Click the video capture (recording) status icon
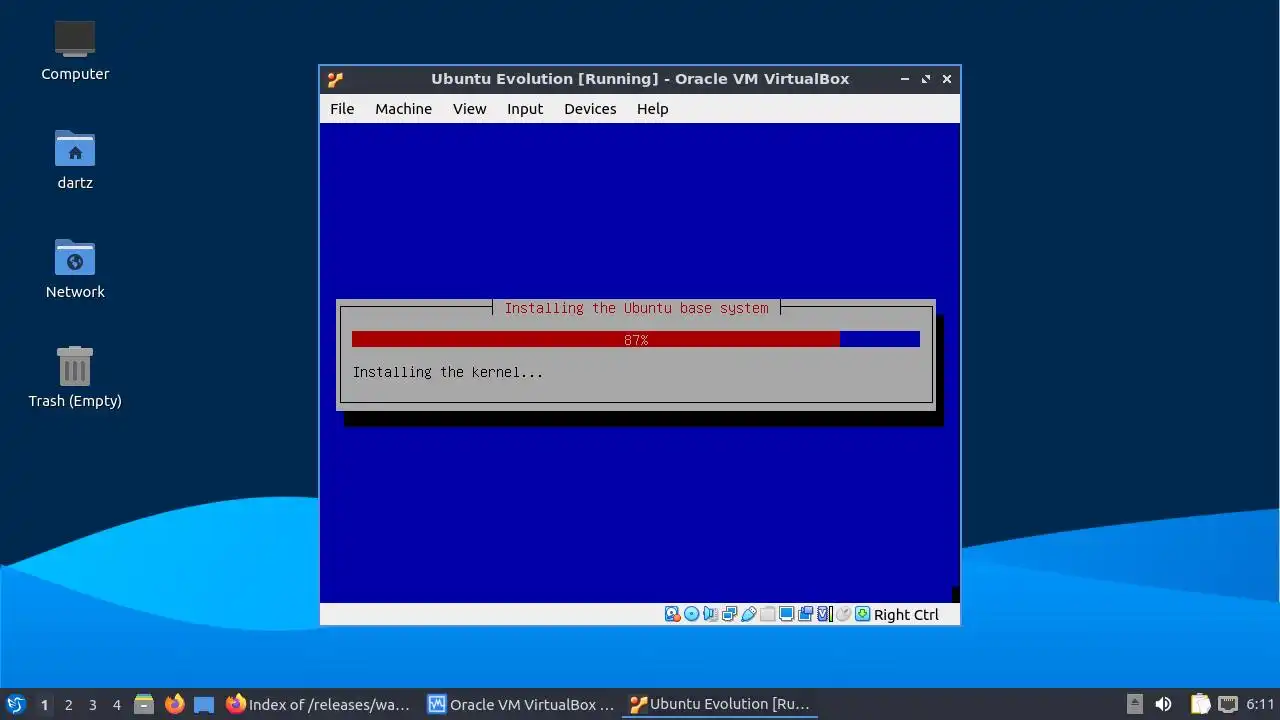The image size is (1280, 720). click(806, 614)
